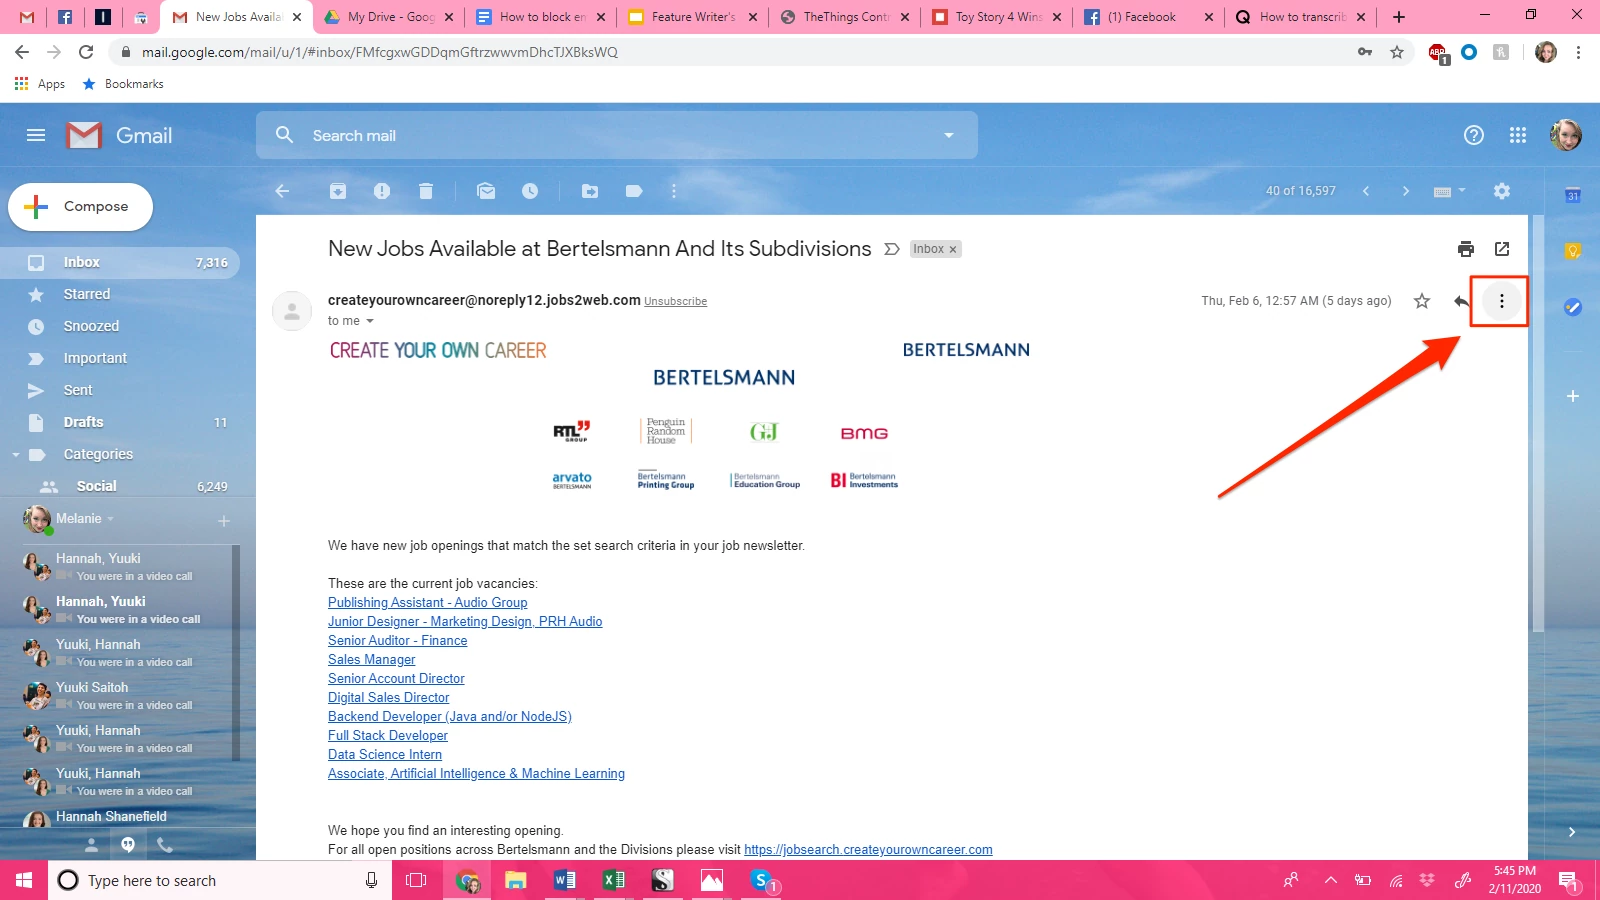Screen dimensions: 1600x900
Task: Toggle importance marker next to subject
Action: pos(892,249)
